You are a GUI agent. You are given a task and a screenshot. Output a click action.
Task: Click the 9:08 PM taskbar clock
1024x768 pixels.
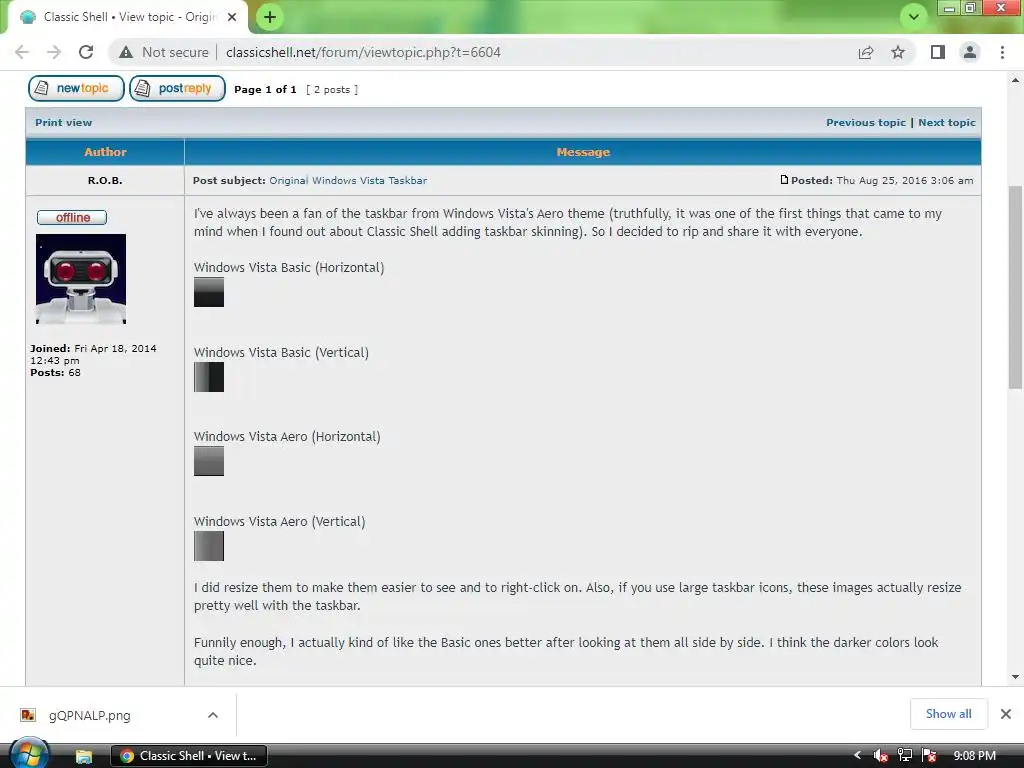pos(974,756)
